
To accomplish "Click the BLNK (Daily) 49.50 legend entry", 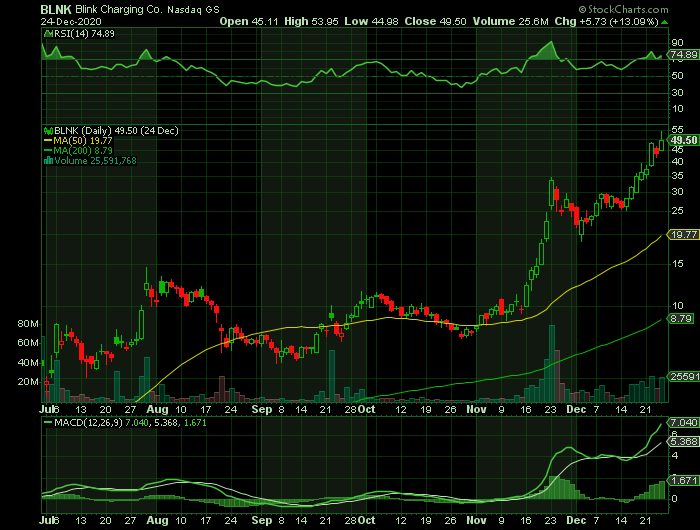I will [x=116, y=131].
